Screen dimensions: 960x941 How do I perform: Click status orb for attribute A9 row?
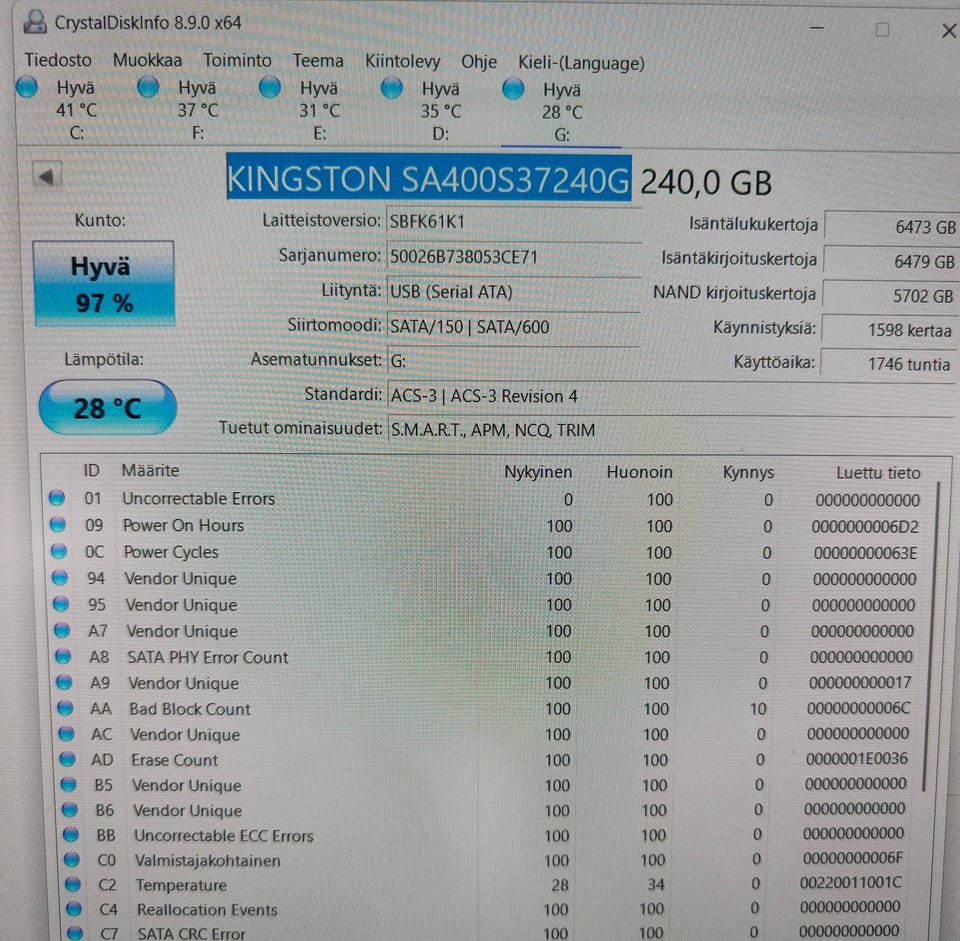tap(64, 682)
